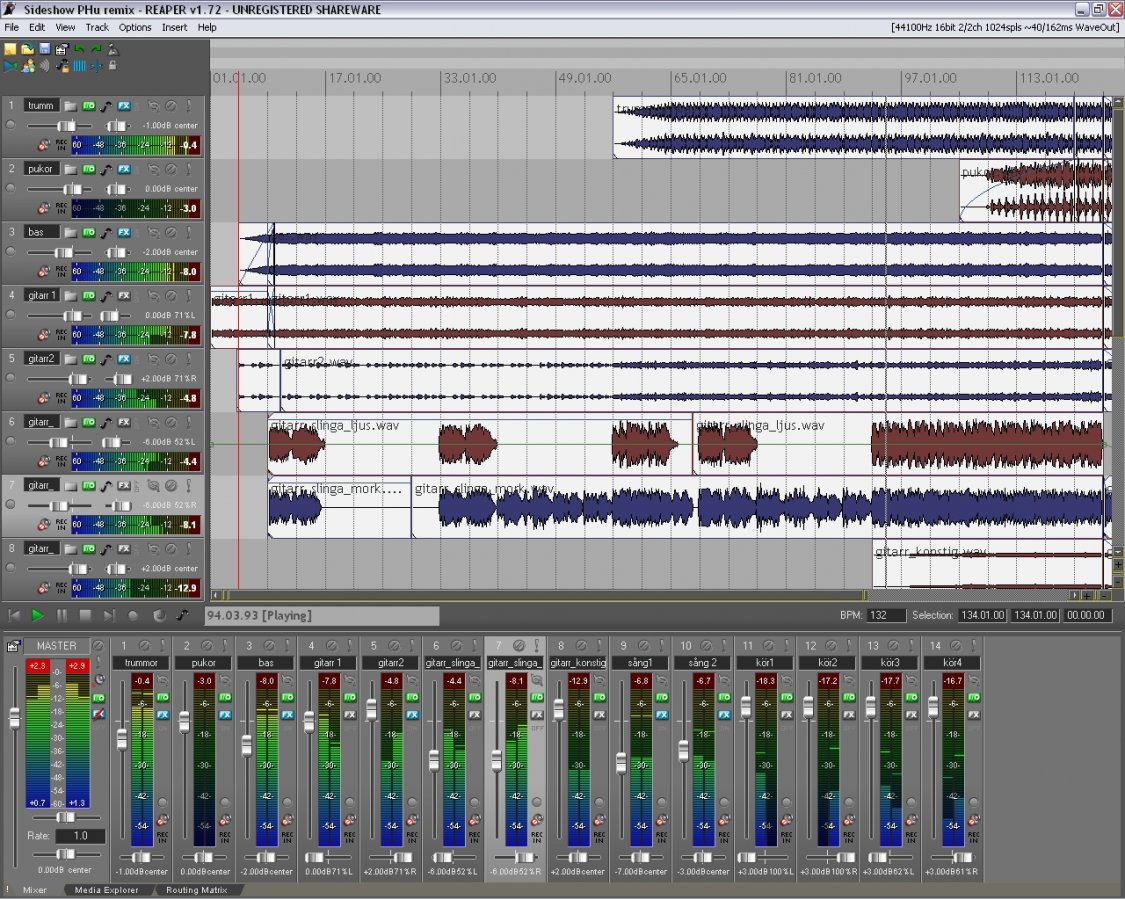
Task: Click the redo arrow icon in toolbar
Action: pyautogui.click(x=96, y=48)
